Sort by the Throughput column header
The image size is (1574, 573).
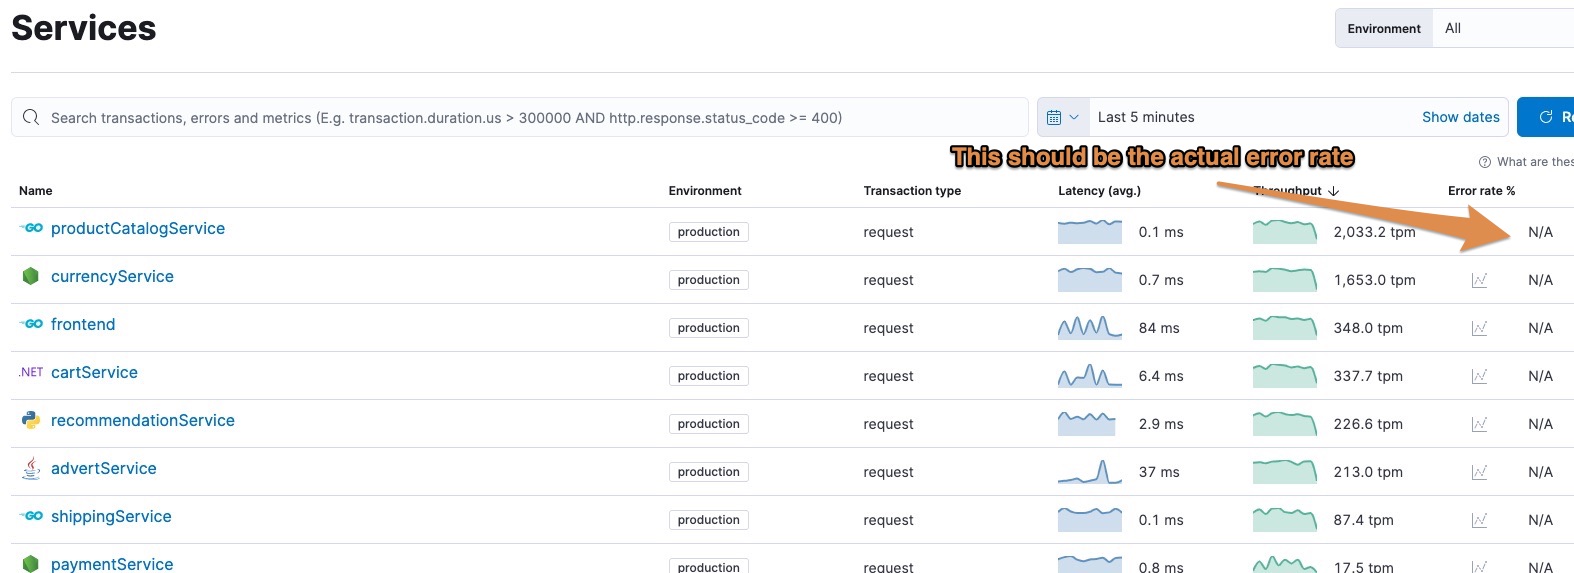point(1296,191)
